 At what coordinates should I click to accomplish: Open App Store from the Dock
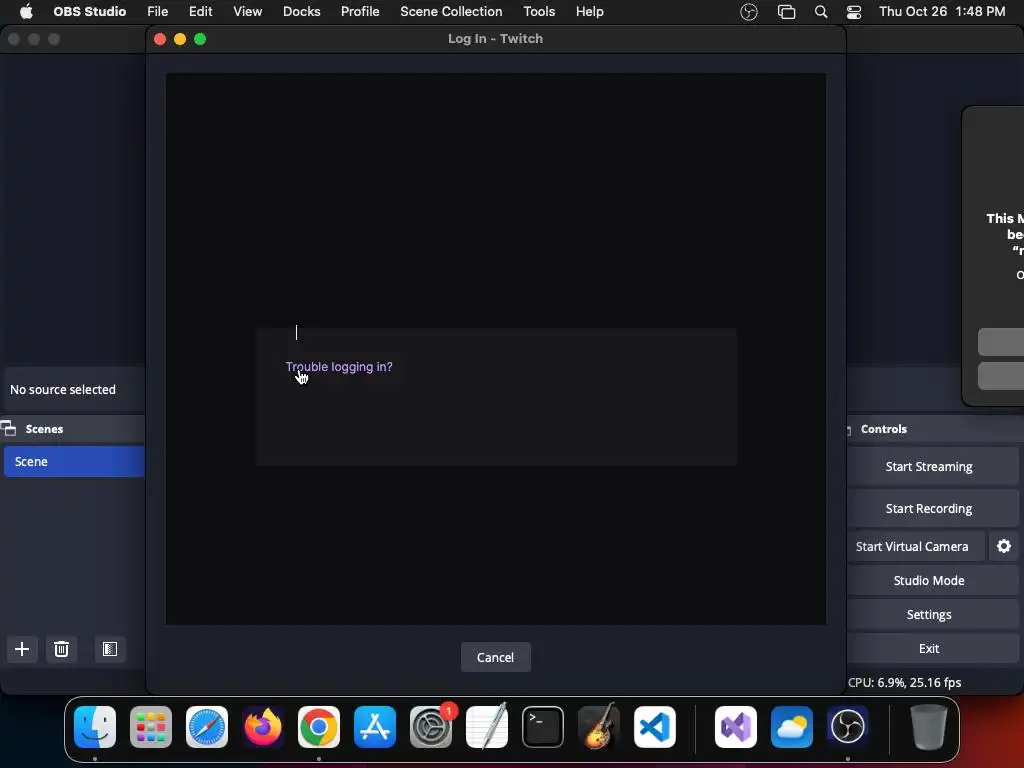[375, 727]
